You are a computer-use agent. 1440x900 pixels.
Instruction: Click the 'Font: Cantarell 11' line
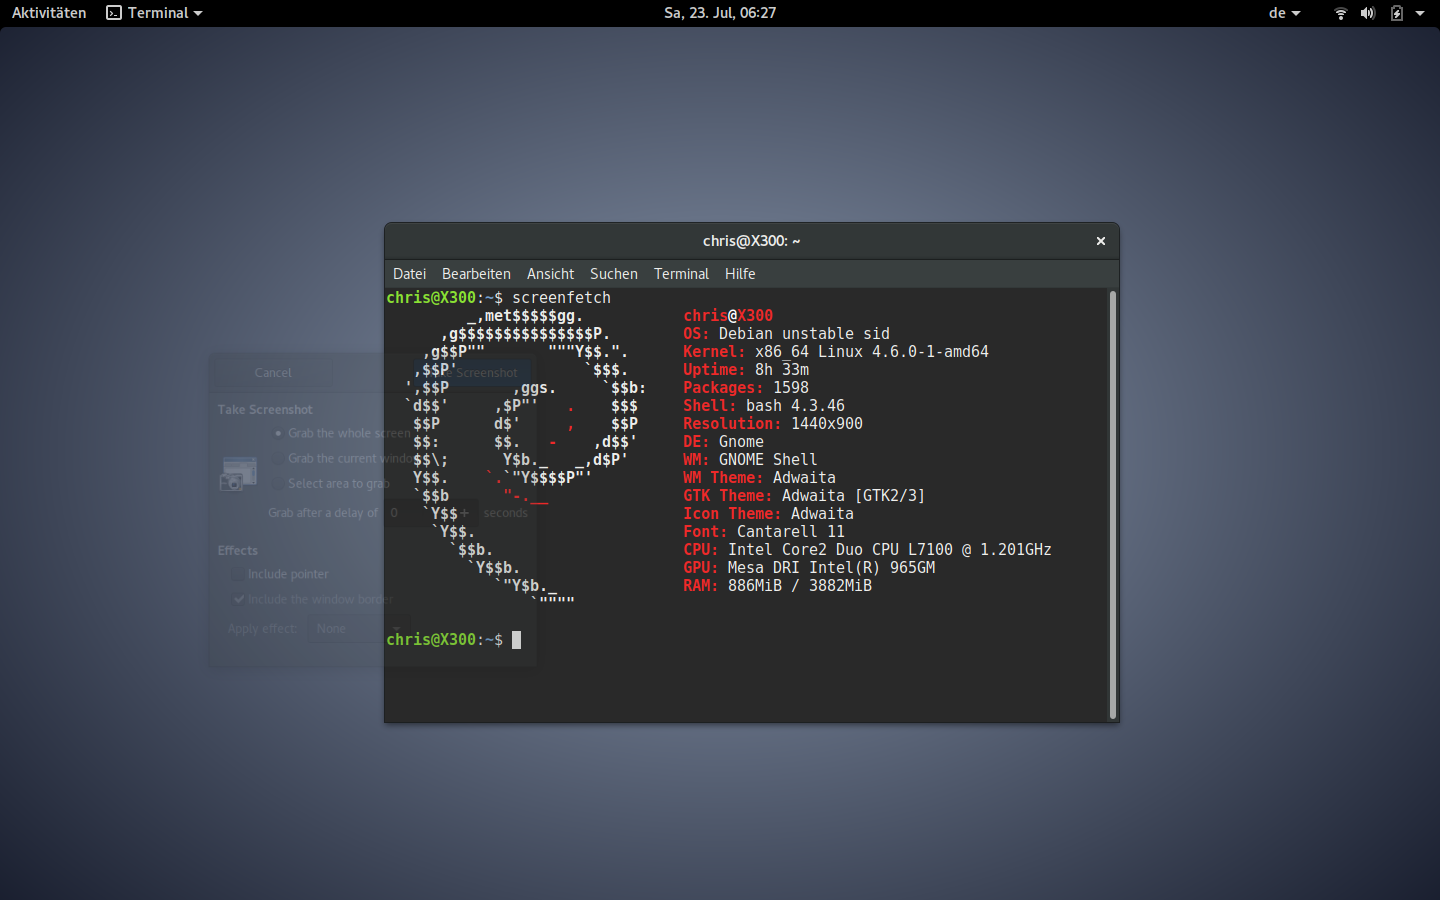(x=764, y=532)
